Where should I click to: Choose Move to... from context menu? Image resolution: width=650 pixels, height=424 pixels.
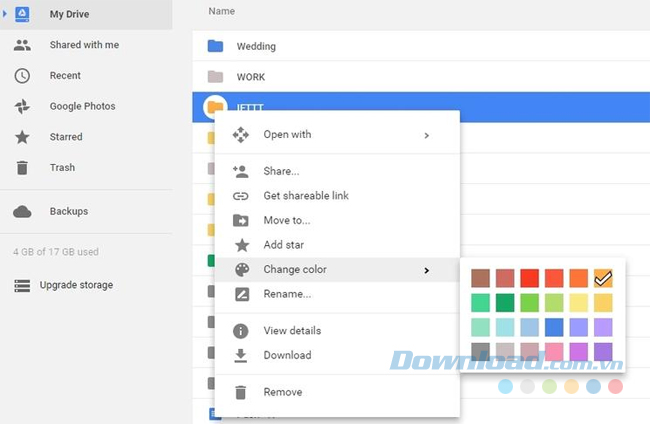337,220
